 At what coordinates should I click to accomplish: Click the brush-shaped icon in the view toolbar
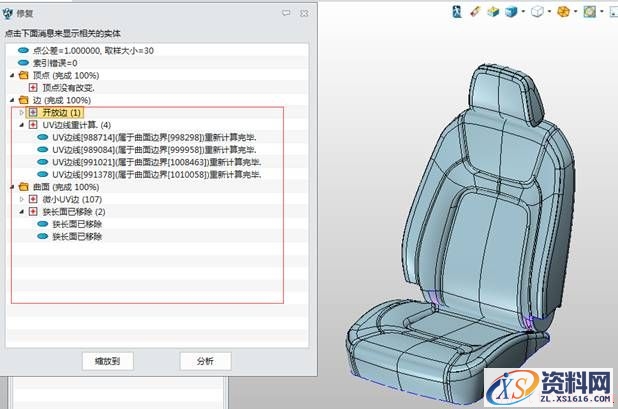pos(475,12)
